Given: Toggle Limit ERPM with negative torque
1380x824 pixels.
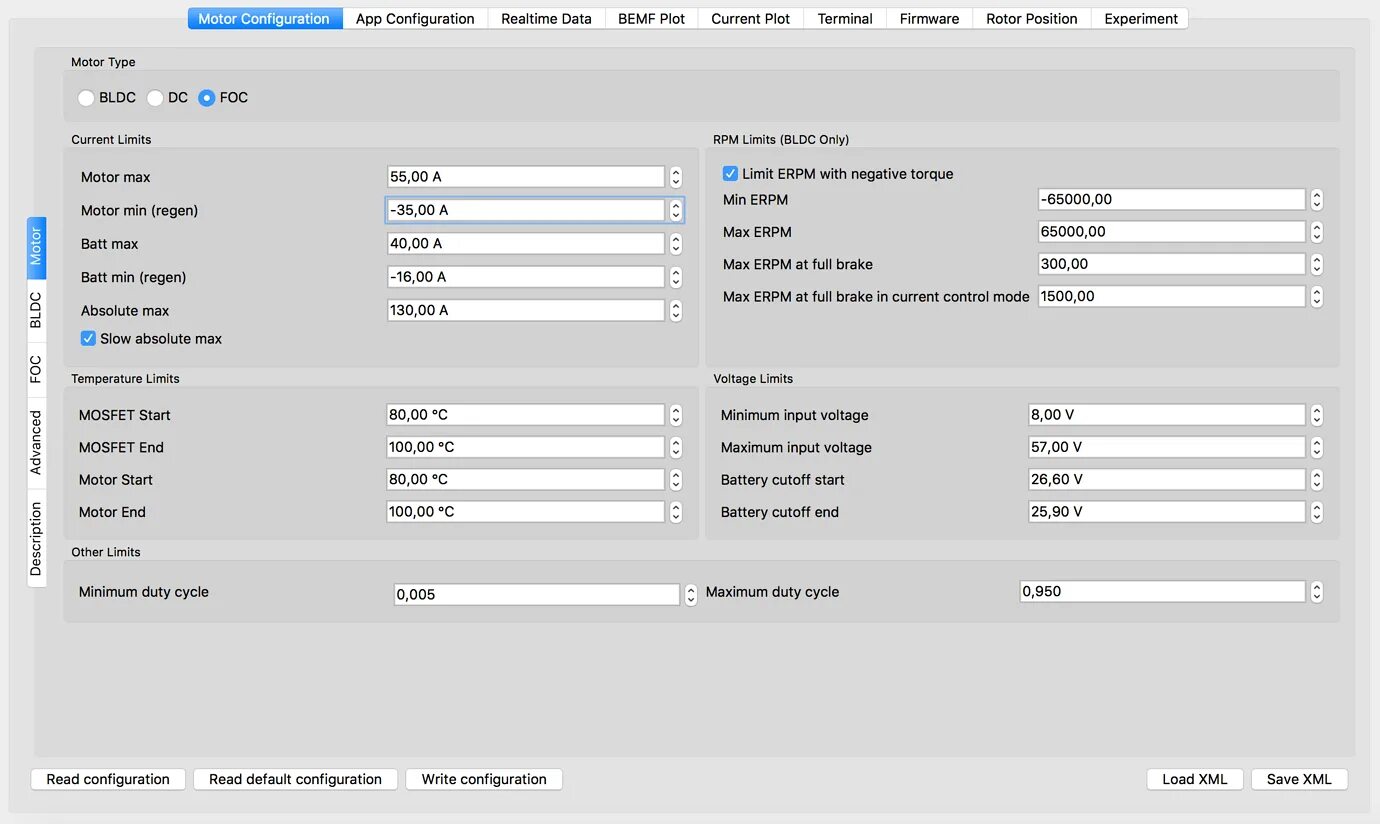Looking at the screenshot, I should click(731, 174).
